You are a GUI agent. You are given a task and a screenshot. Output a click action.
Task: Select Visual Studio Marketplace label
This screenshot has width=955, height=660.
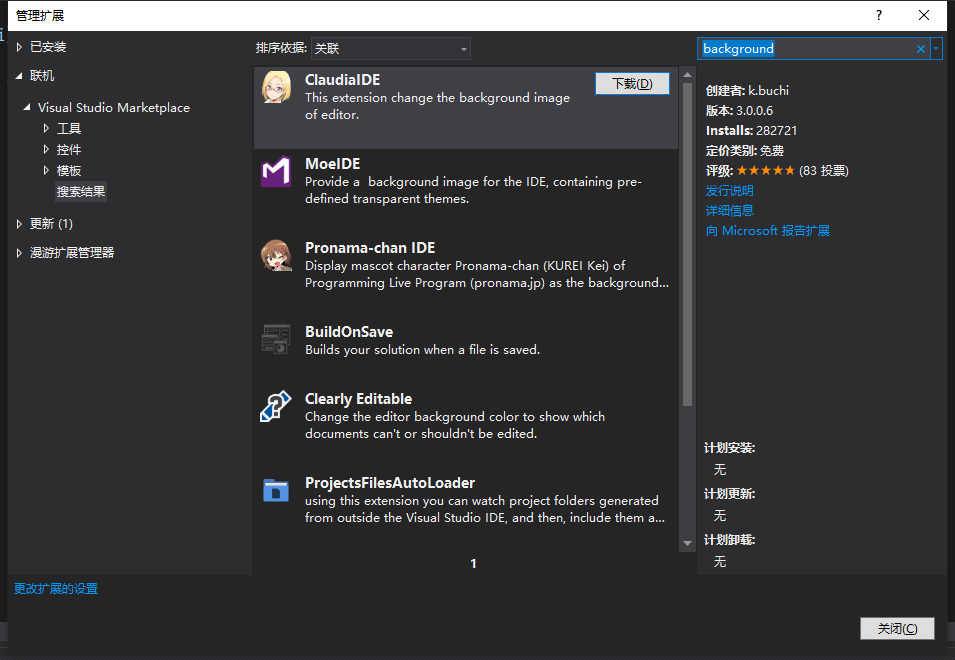click(114, 108)
